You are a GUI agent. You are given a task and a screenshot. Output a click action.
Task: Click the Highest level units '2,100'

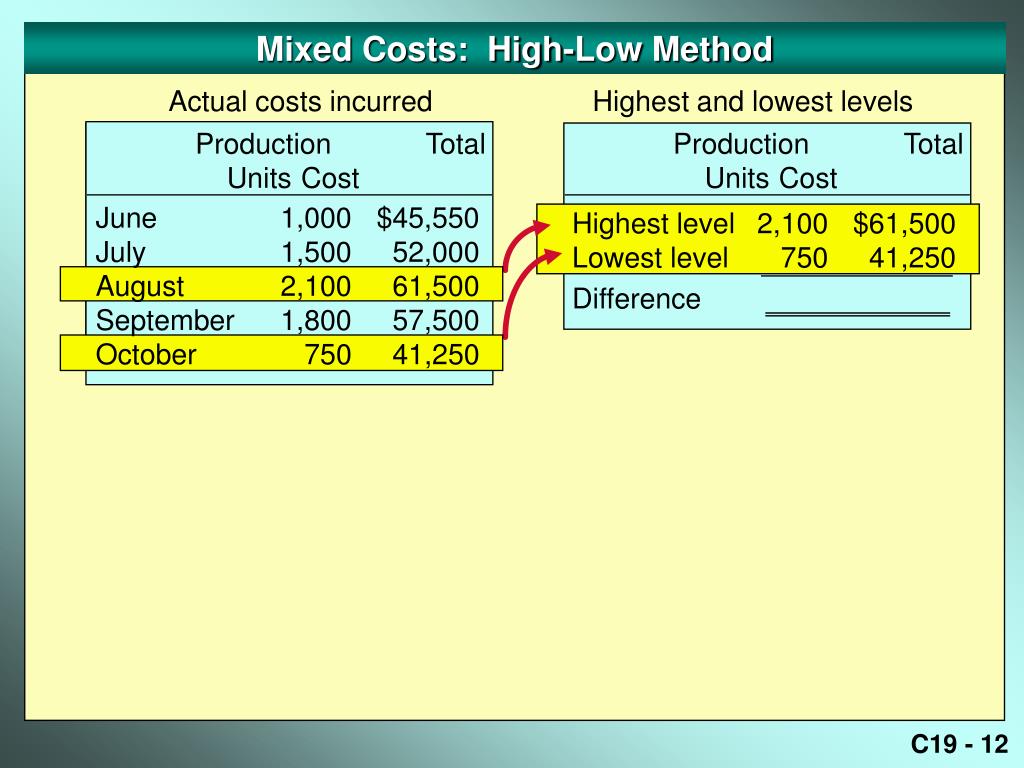point(792,224)
